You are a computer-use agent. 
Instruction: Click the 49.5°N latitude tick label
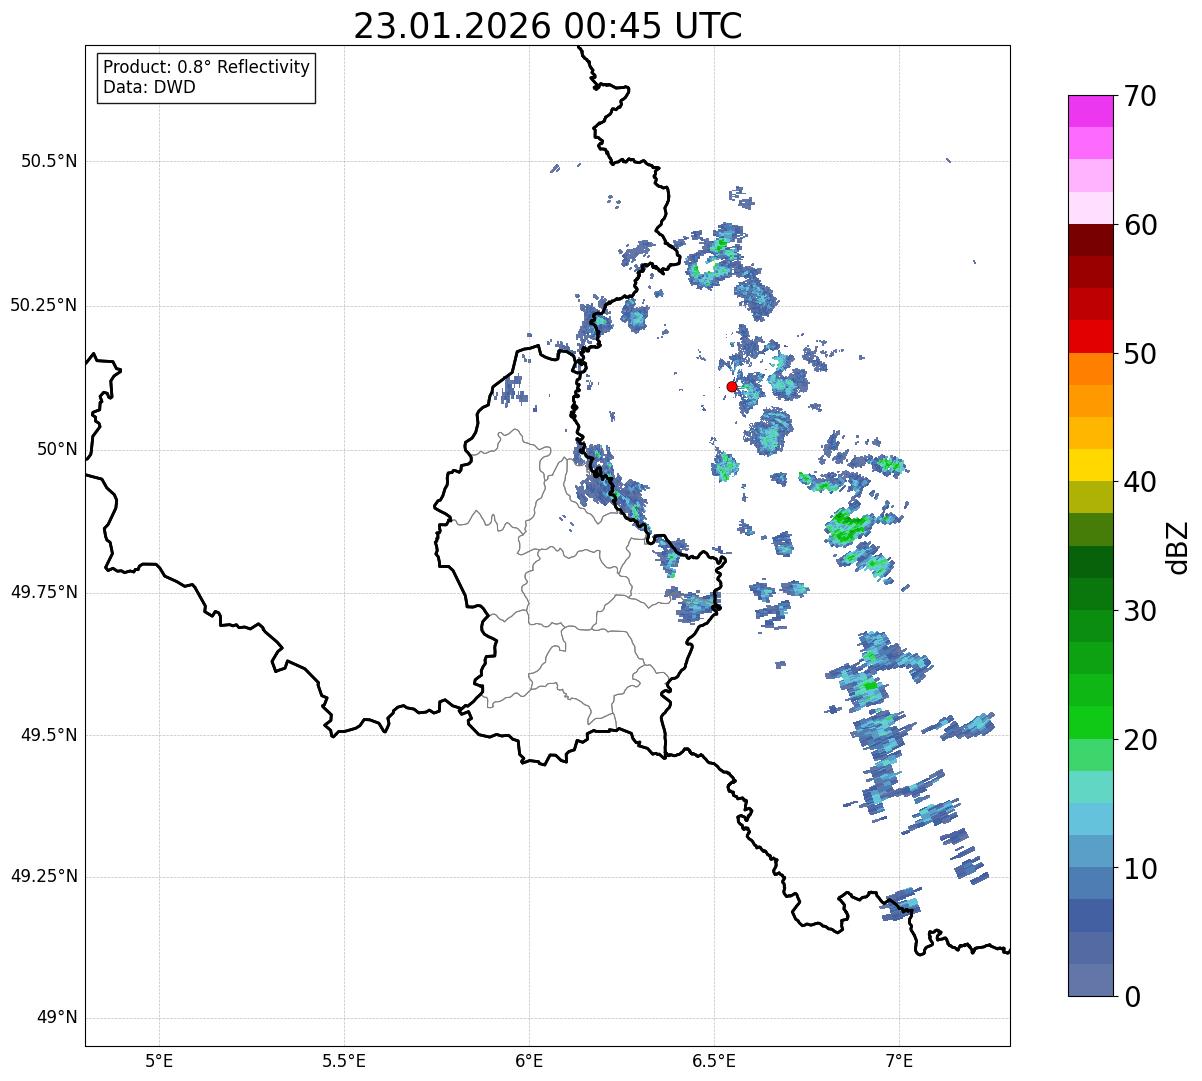tap(49, 735)
